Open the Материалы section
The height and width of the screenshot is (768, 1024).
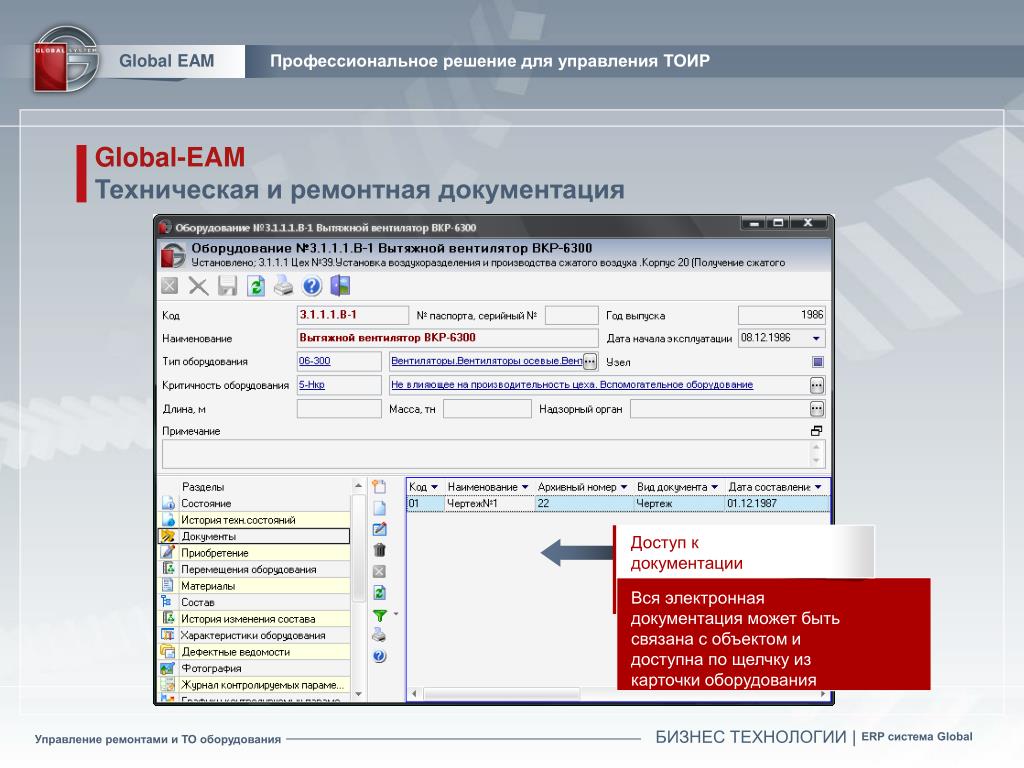(x=255, y=586)
